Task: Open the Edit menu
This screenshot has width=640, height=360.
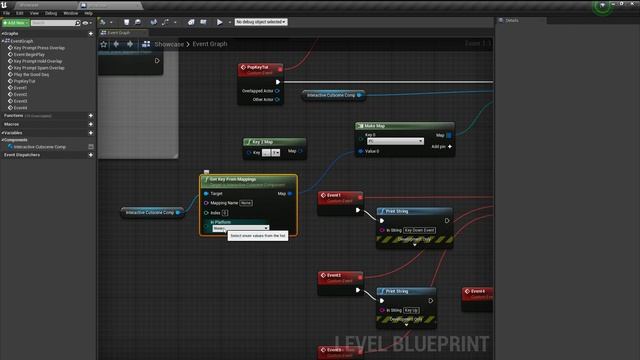Action: [x=20, y=13]
